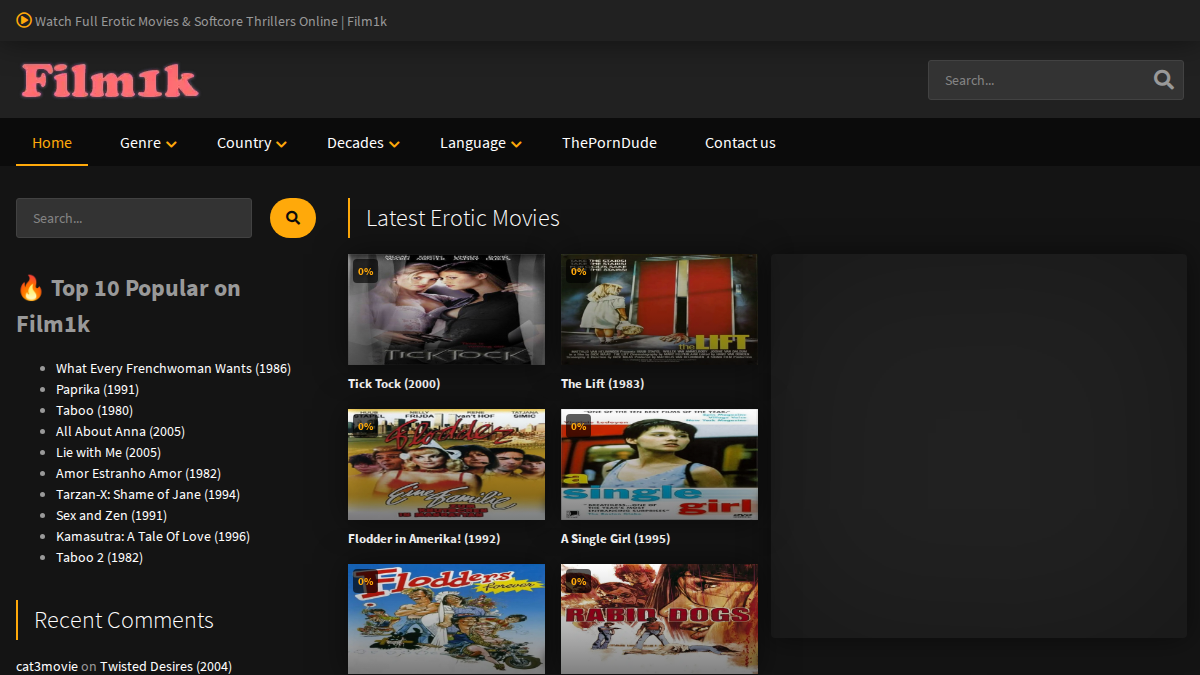Click the 0% rating badge on Tick Tock
The image size is (1200, 675).
(x=366, y=271)
